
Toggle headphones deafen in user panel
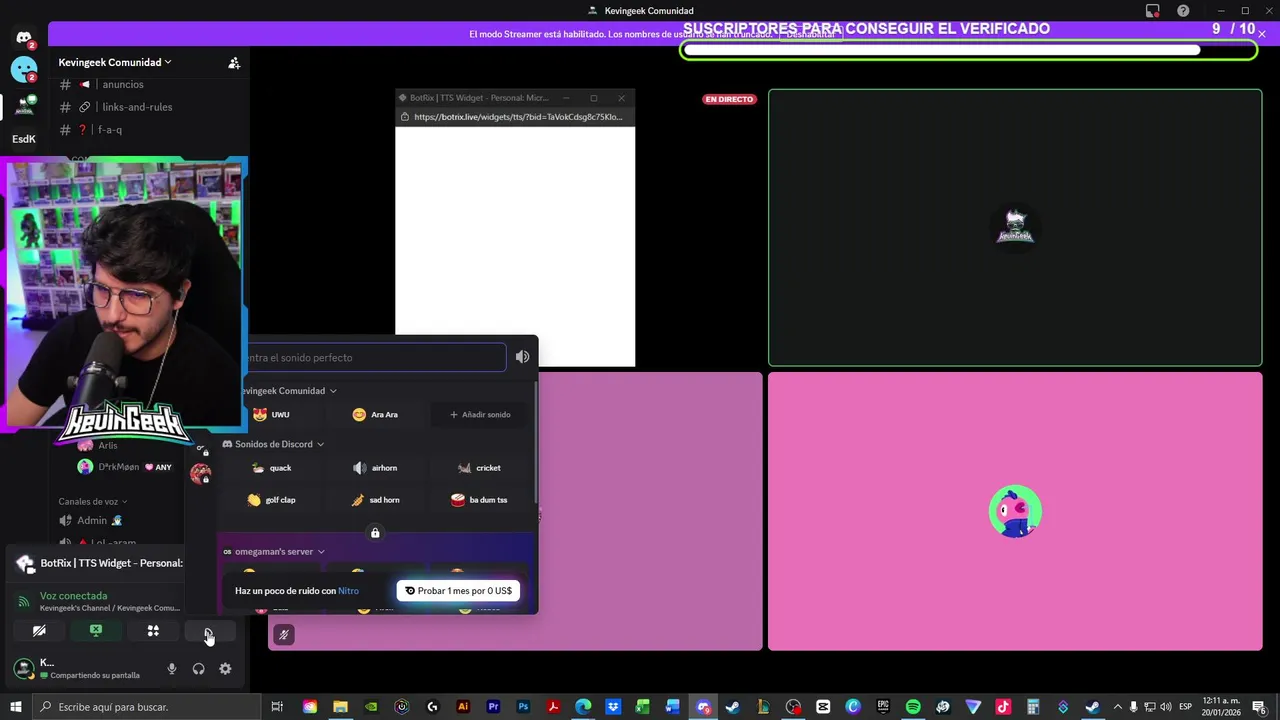198,669
